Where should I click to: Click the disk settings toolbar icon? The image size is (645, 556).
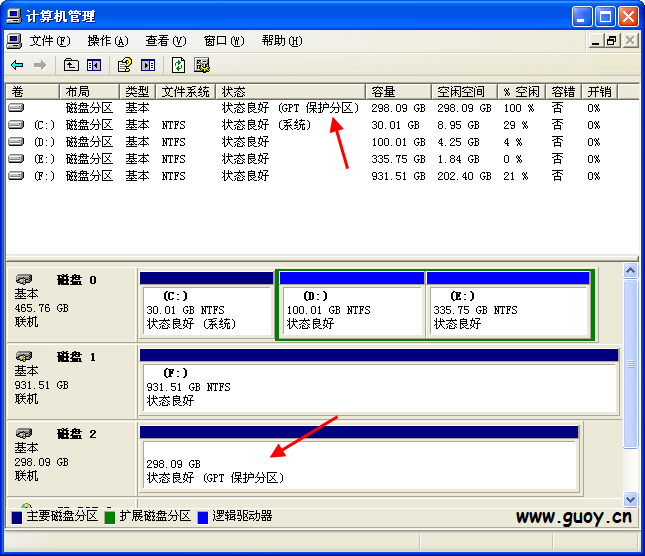tap(202, 65)
